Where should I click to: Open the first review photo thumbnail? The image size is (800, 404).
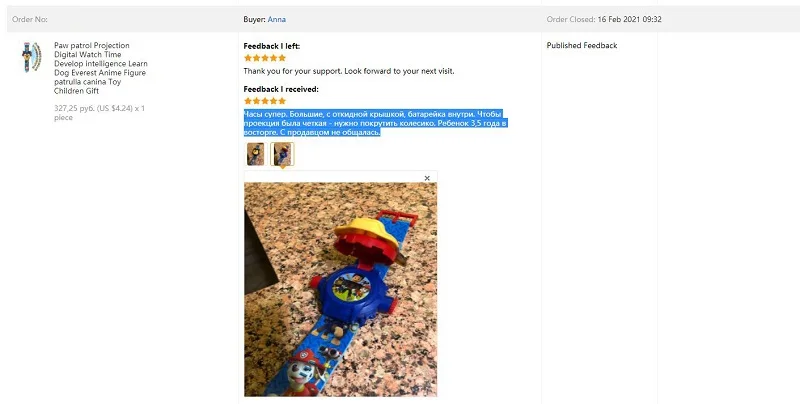coord(256,154)
